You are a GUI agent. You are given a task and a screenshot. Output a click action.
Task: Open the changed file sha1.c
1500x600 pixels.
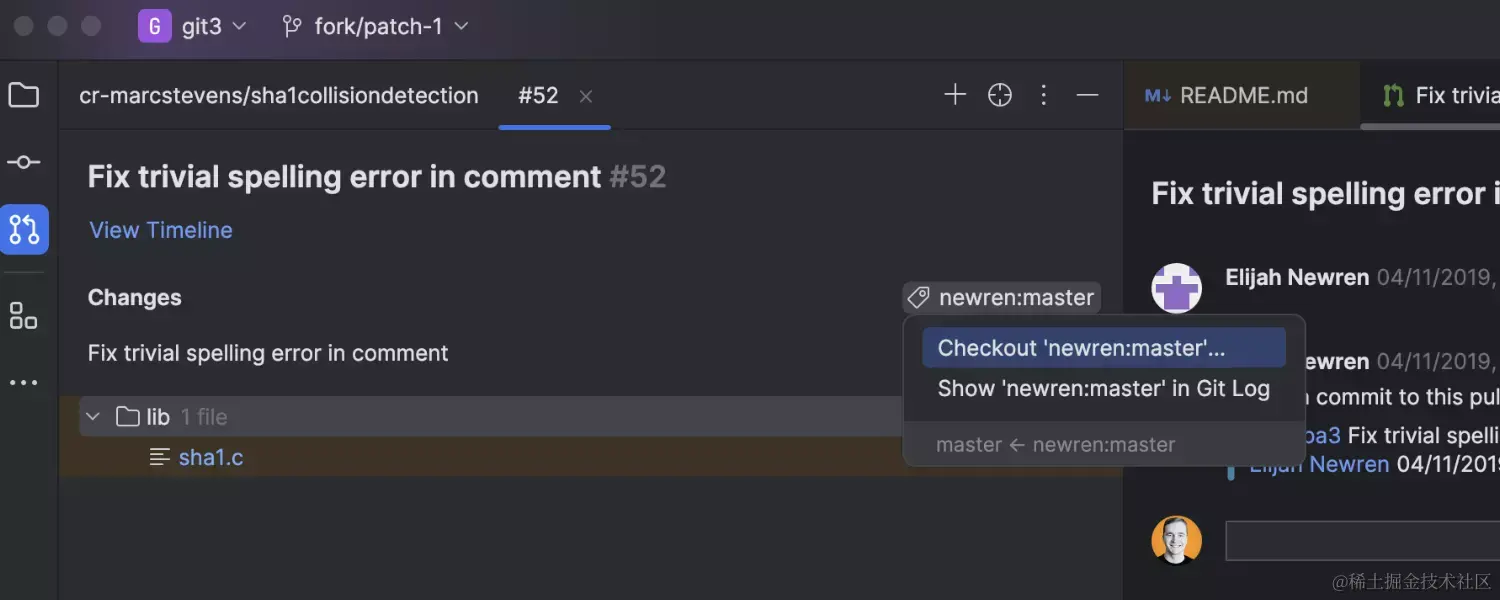pos(211,457)
